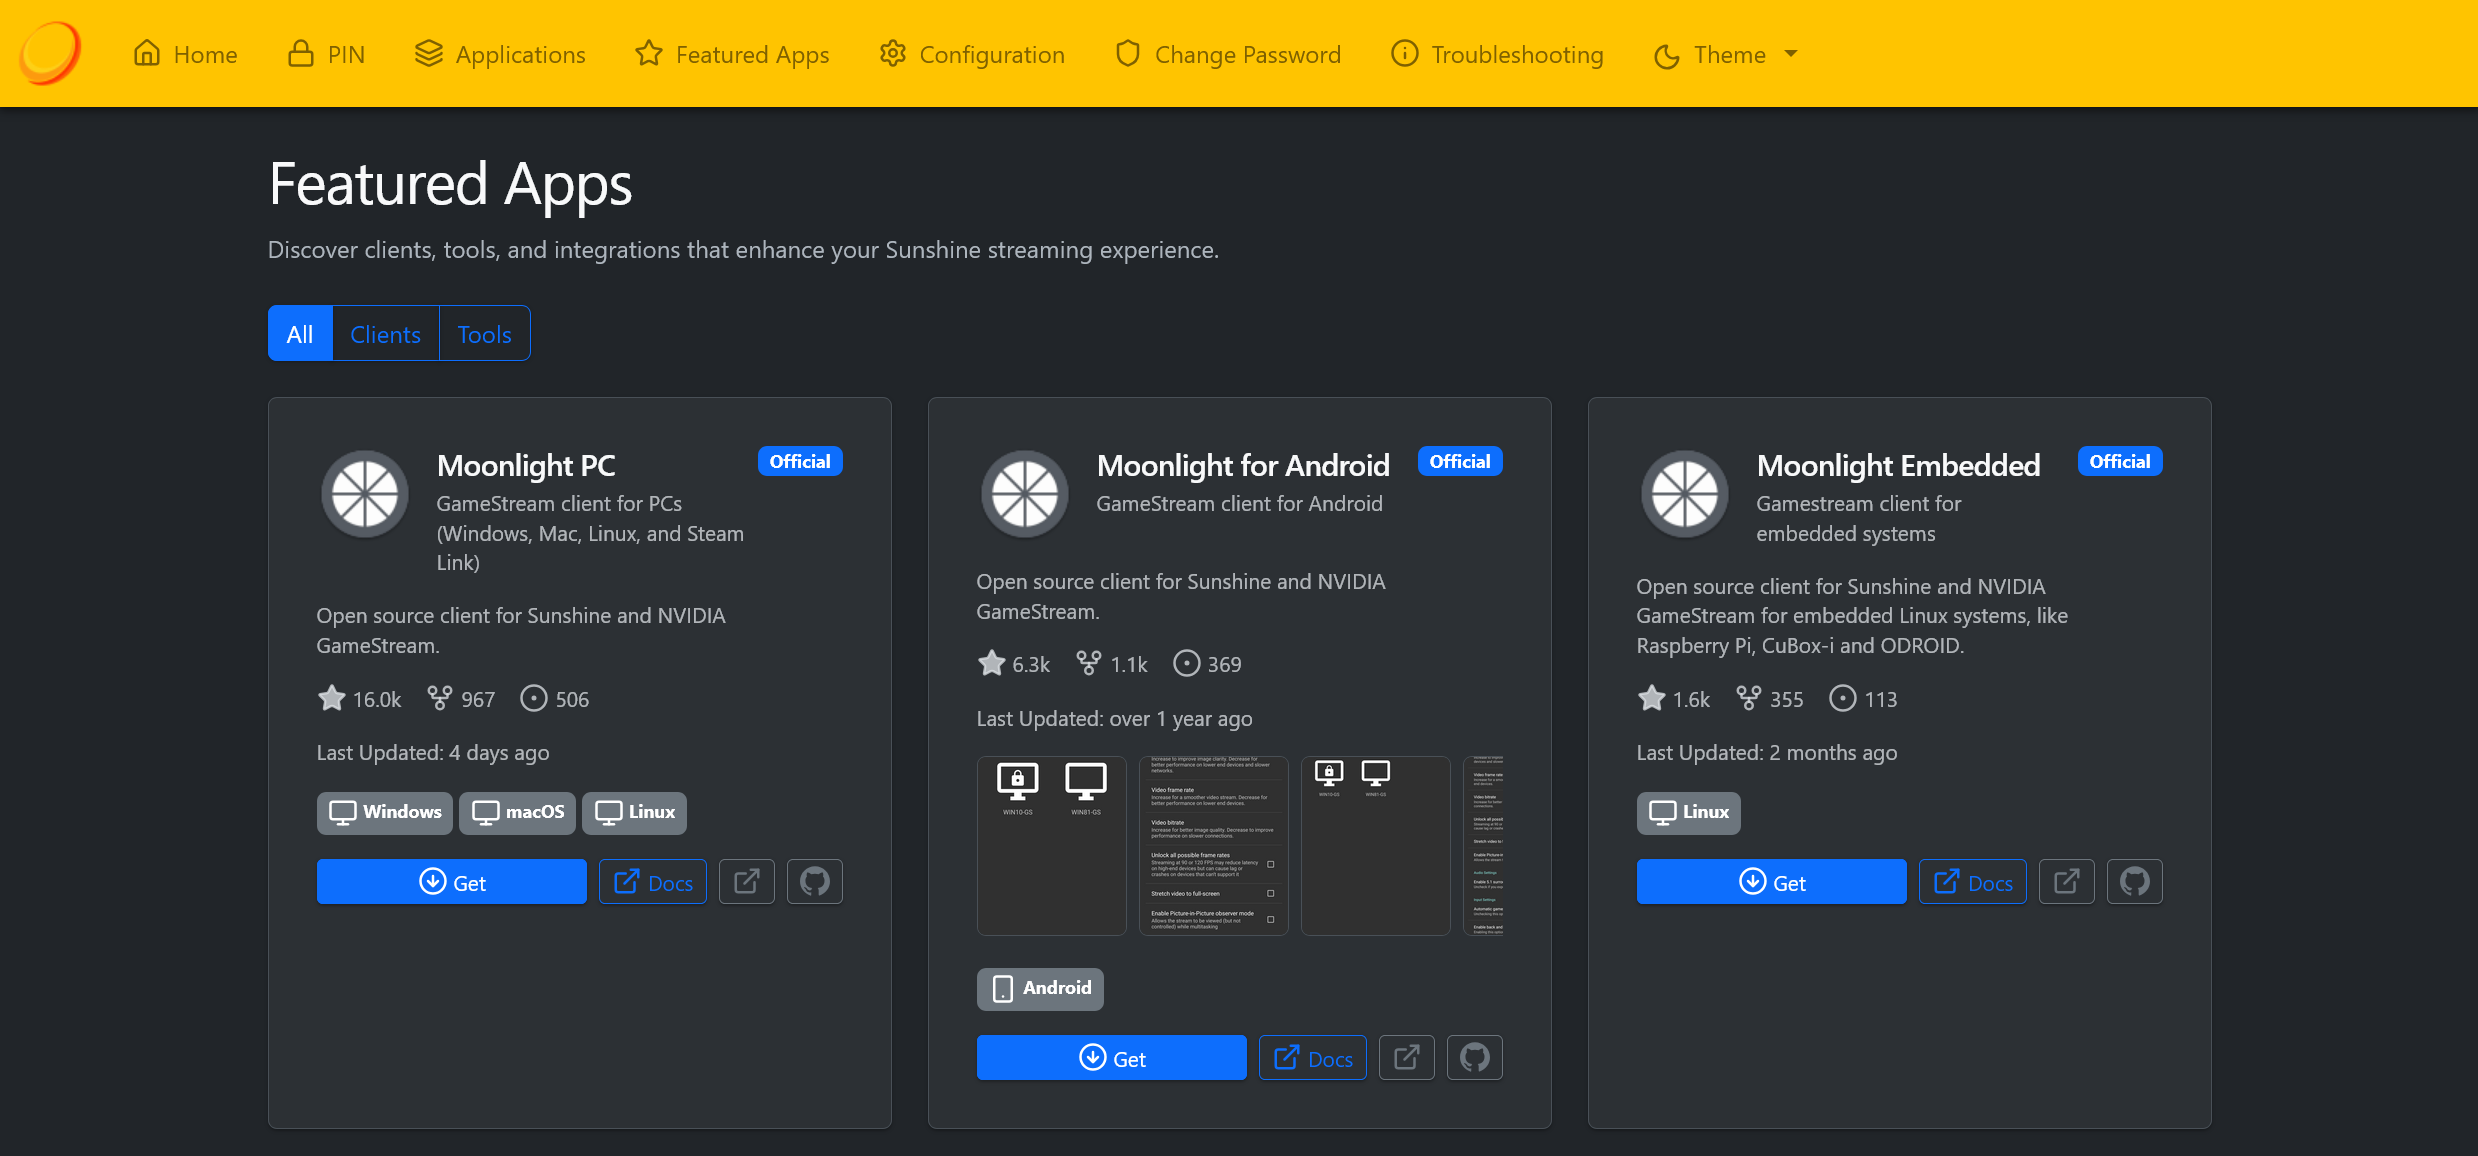Image resolution: width=2478 pixels, height=1156 pixels.
Task: Click Get for Moonlight for Android
Action: (1111, 1058)
